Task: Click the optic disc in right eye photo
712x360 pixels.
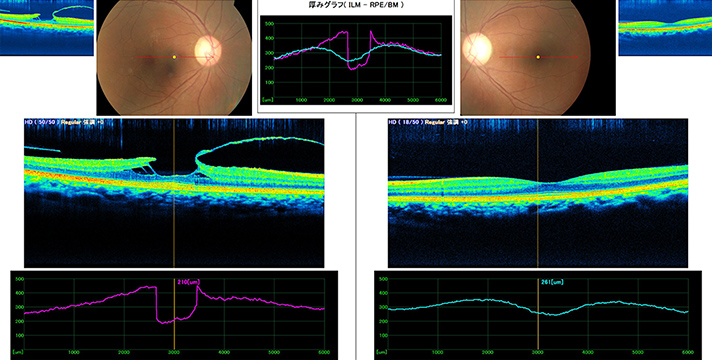Action: tap(208, 50)
